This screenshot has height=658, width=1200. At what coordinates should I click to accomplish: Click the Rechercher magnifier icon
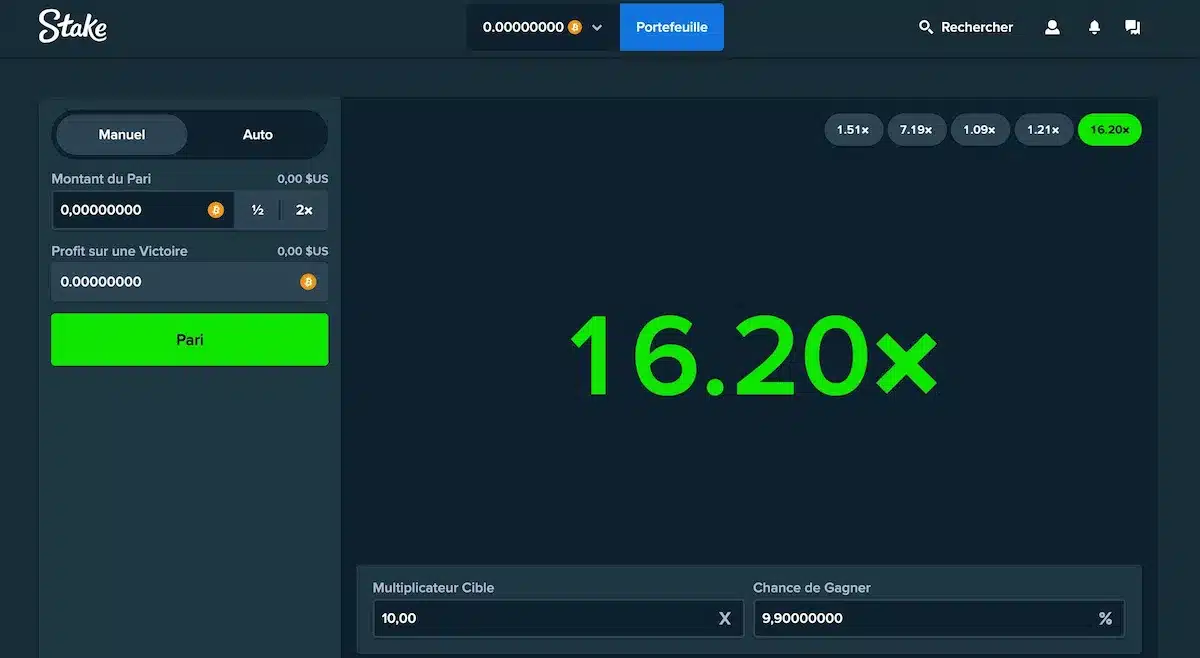tap(926, 27)
